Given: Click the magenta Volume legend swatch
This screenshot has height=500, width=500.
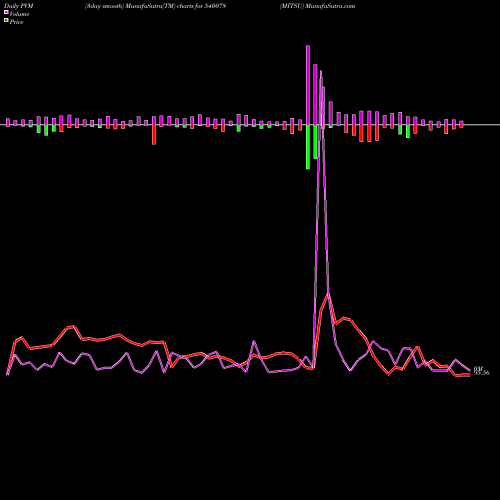Looking at the screenshot, I should pos(6,13).
